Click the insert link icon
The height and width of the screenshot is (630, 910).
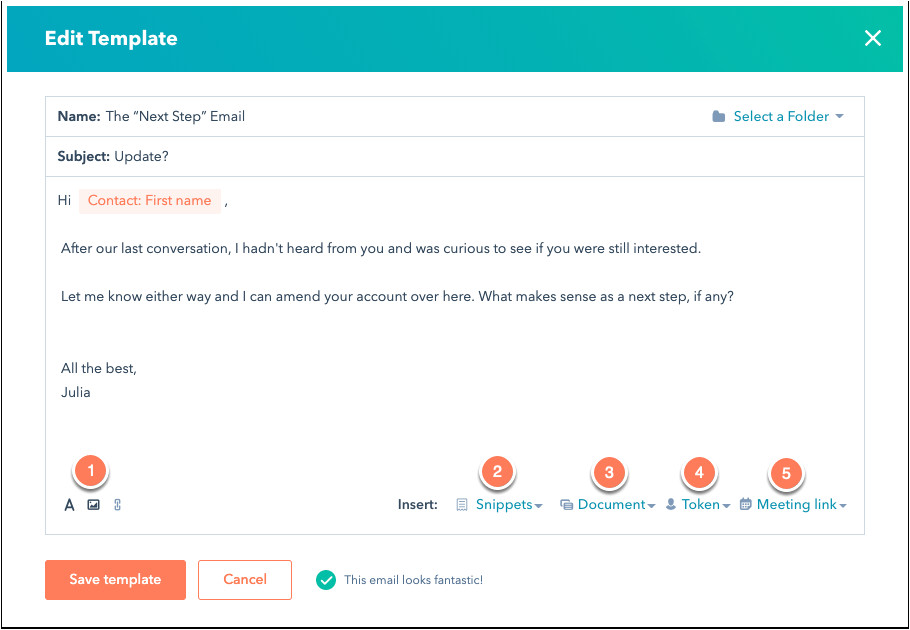117,505
